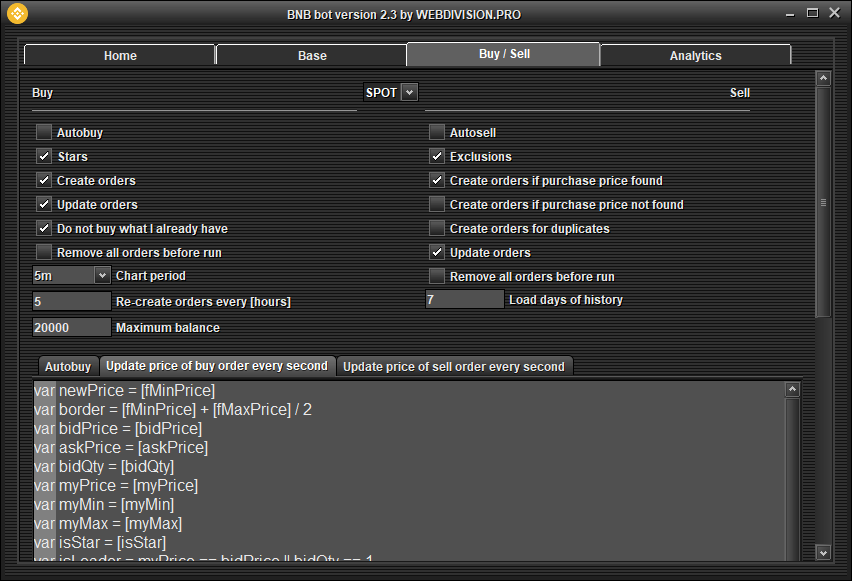Switch to the Analytics tab
This screenshot has width=852, height=581.
click(695, 55)
